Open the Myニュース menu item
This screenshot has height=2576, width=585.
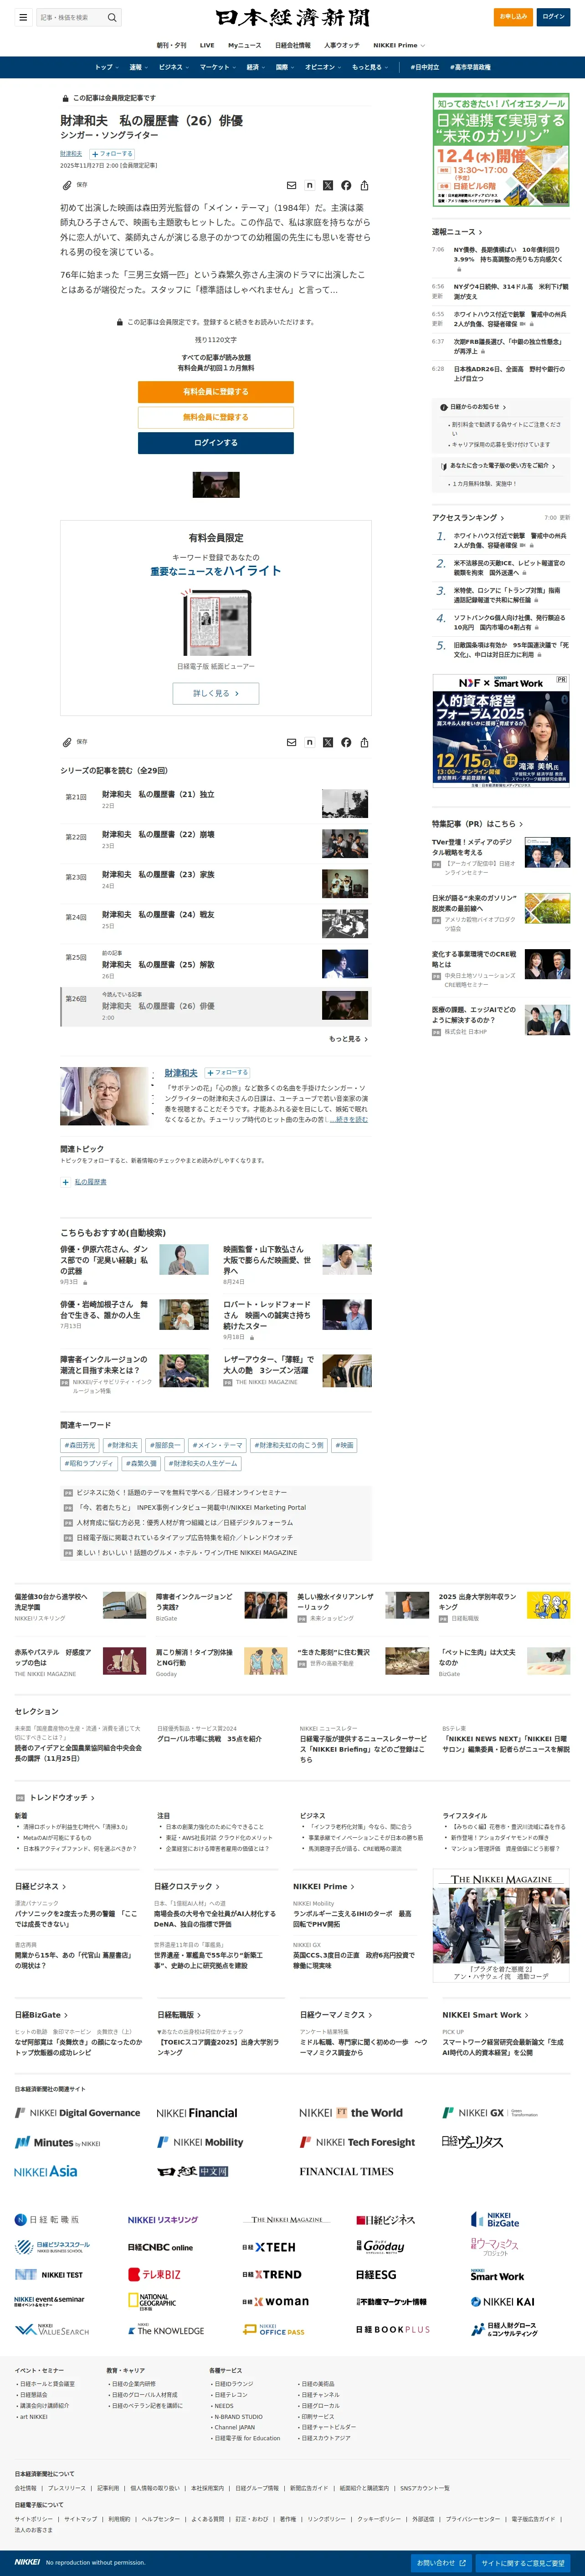point(244,45)
